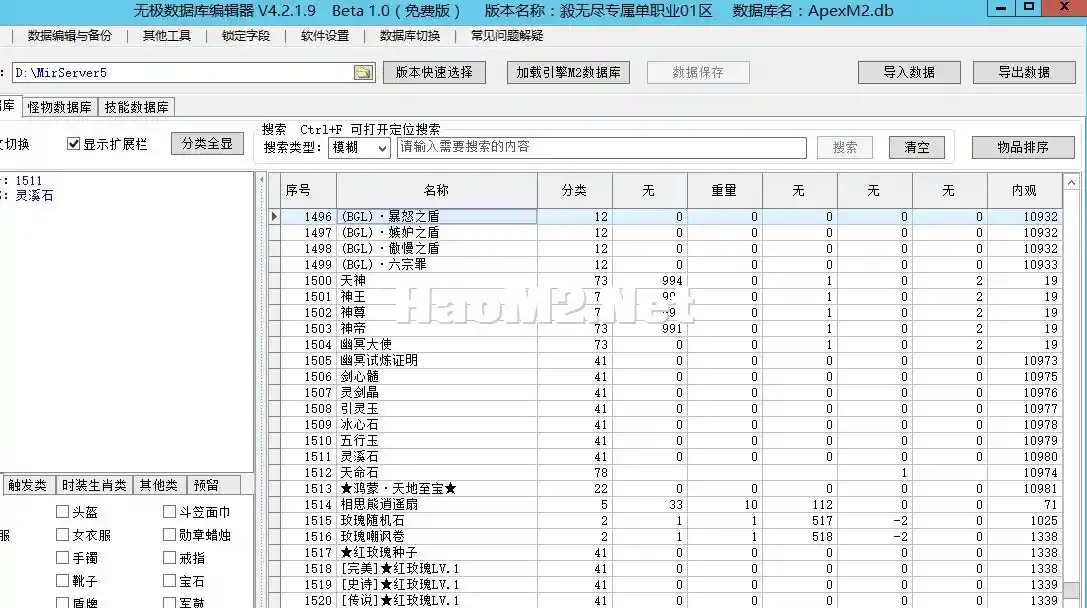Check the 头盔 checkbox
The image size is (1087, 608).
(62, 512)
